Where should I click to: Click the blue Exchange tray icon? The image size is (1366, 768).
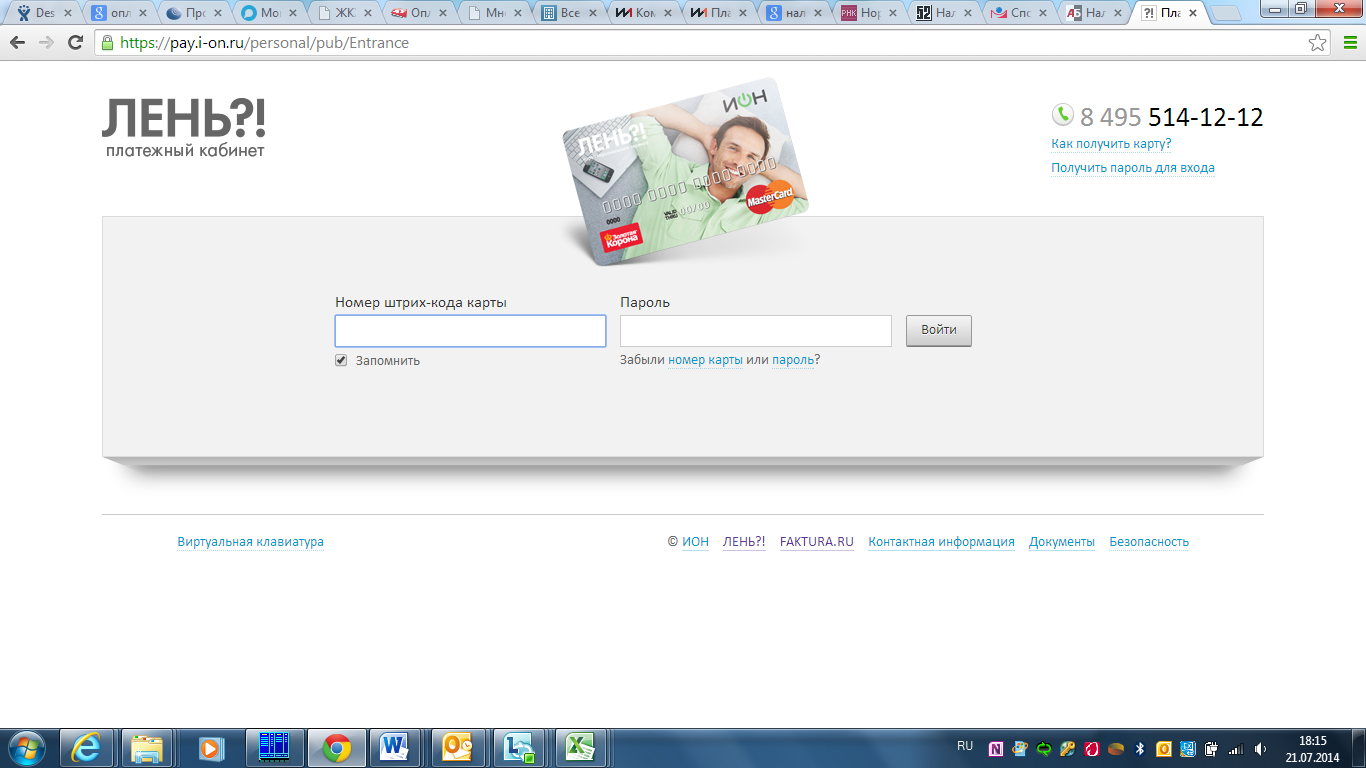pyautogui.click(x=1187, y=748)
